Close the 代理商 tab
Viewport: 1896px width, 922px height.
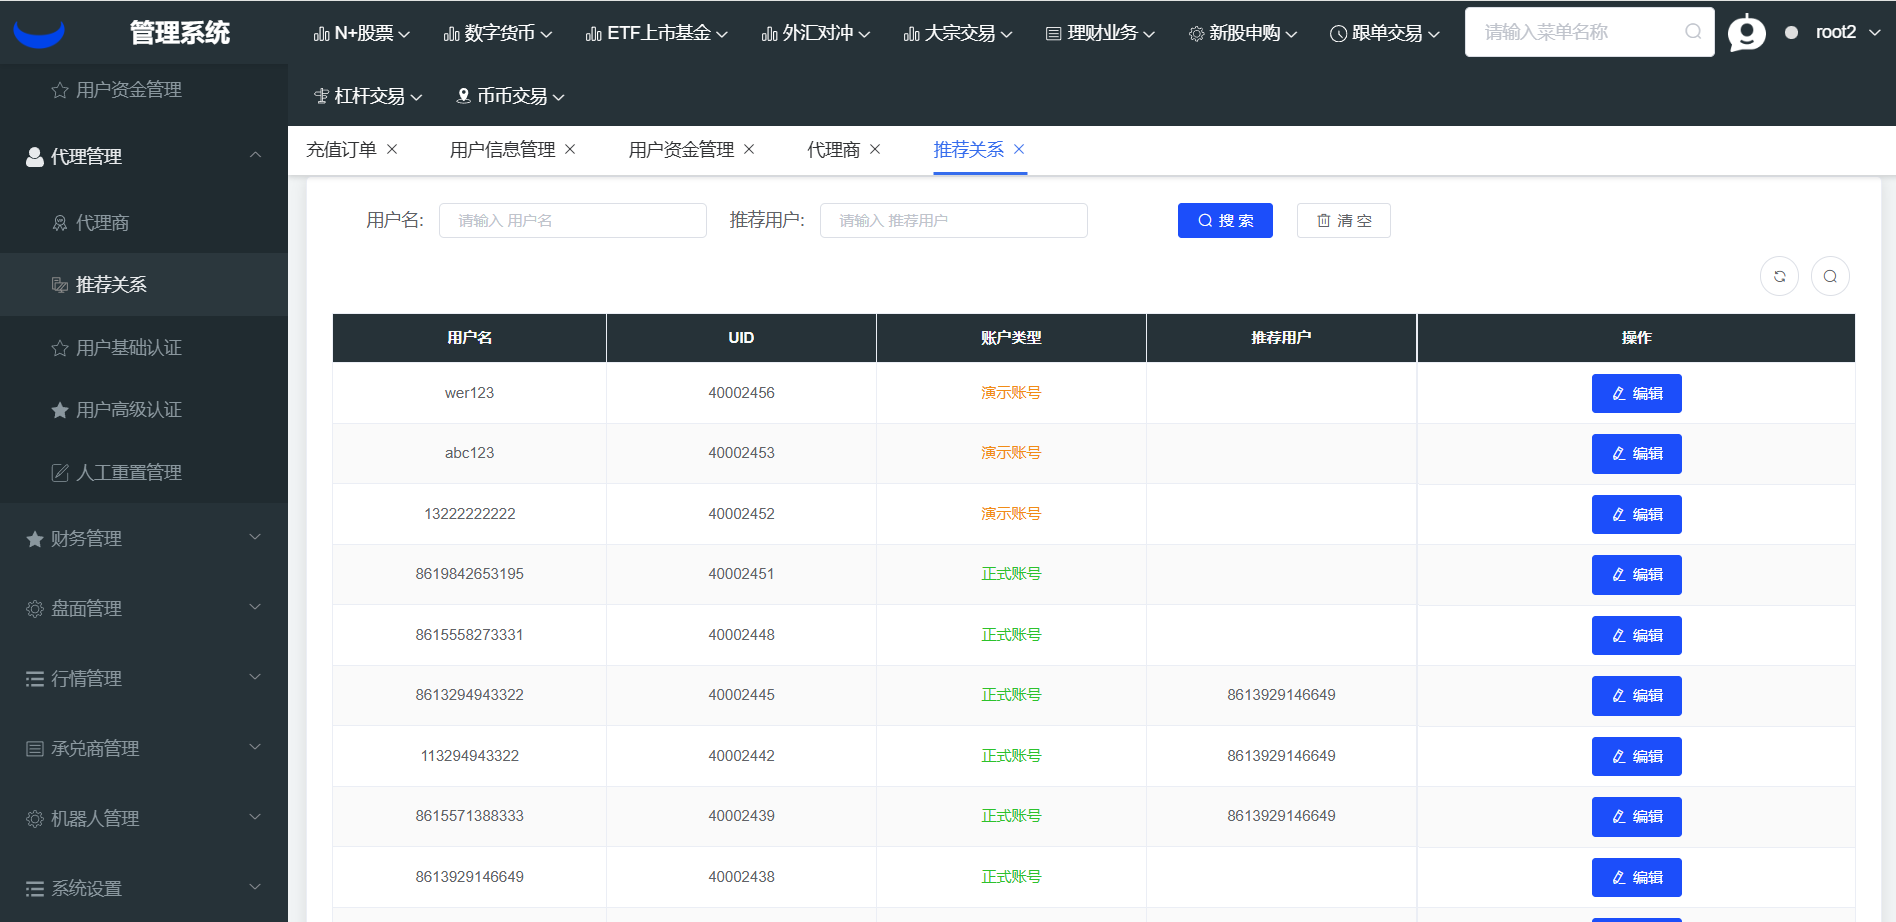875,149
